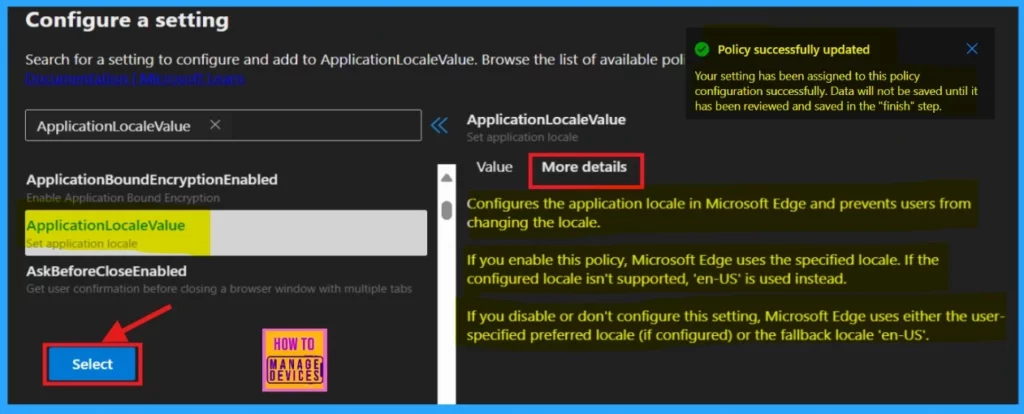Click 'Get user confirmation before closing' description

tap(219, 288)
